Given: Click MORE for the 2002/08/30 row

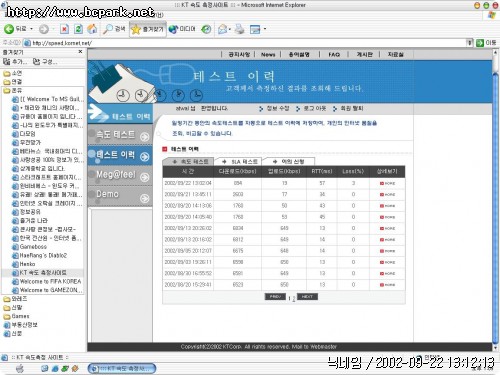Looking at the screenshot, I should [387, 274].
